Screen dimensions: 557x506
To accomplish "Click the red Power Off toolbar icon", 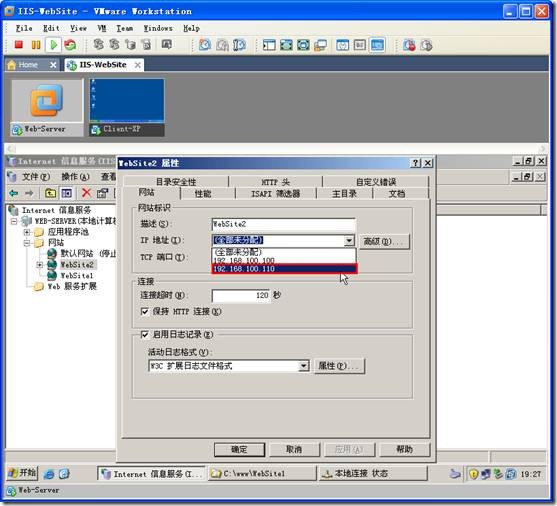I will pyautogui.click(x=18, y=45).
